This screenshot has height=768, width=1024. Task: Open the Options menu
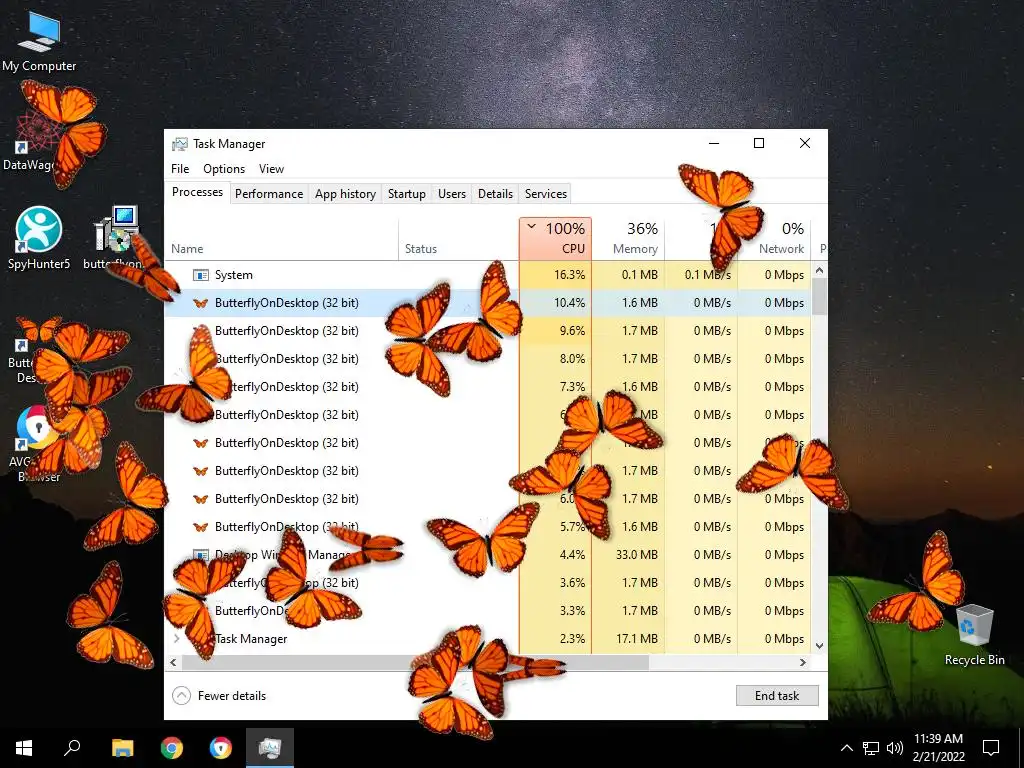[x=224, y=168]
